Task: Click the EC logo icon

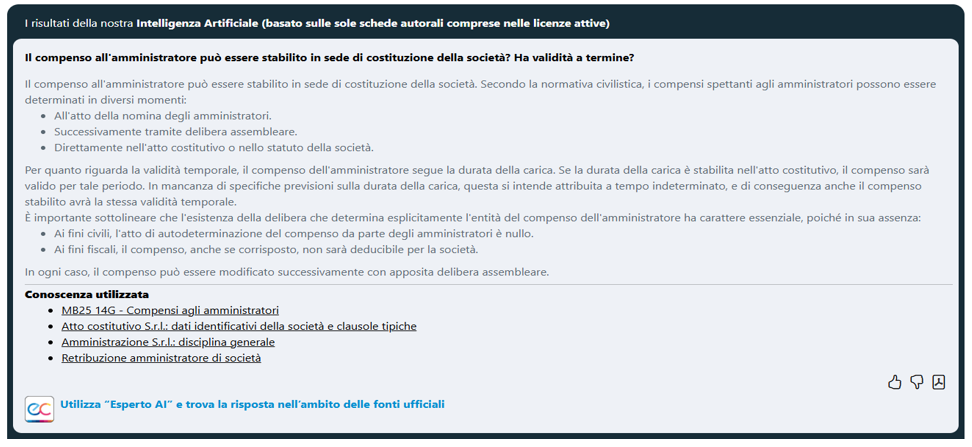Action: point(39,409)
